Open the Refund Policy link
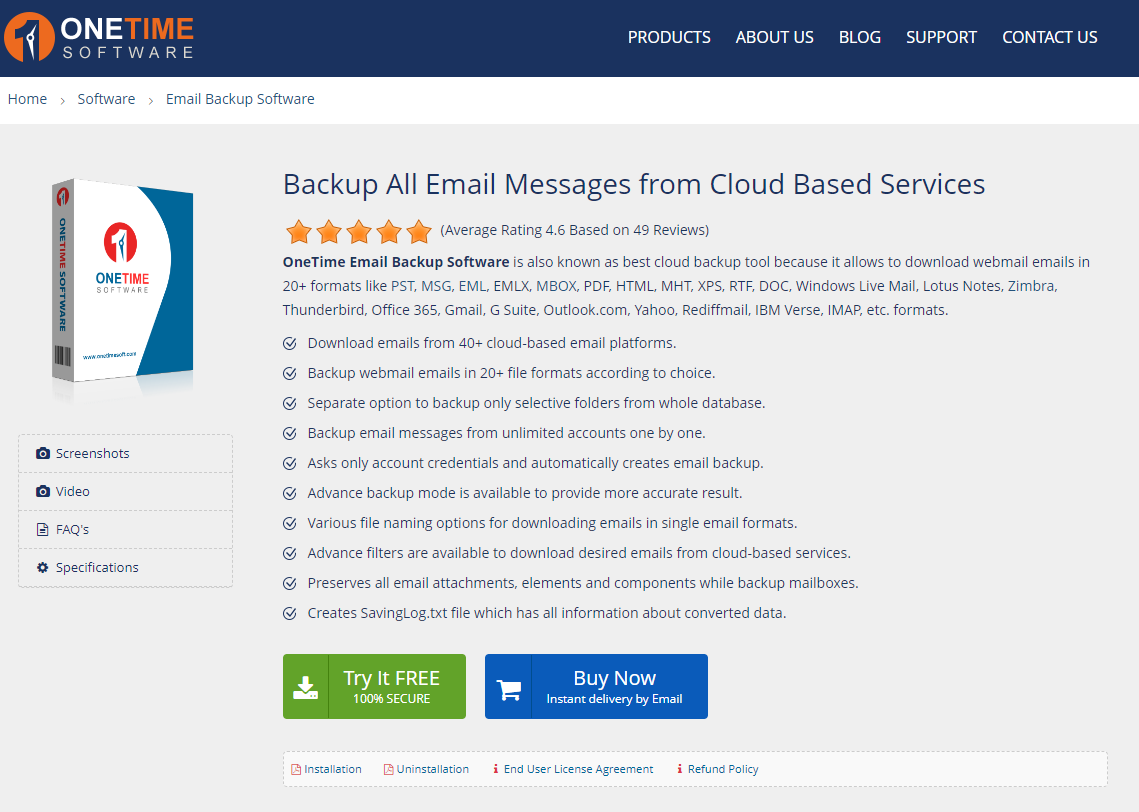The image size is (1139, 812). [722, 768]
